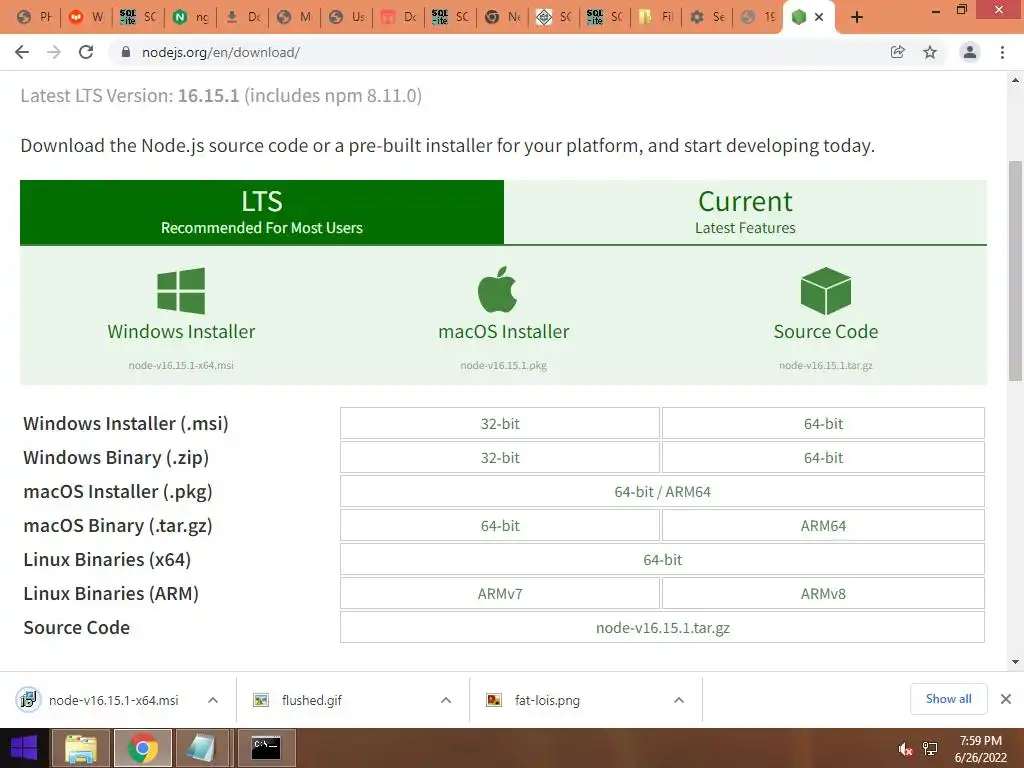Download Windows Binary 32-bit zip
This screenshot has width=1024, height=768.
coord(500,458)
